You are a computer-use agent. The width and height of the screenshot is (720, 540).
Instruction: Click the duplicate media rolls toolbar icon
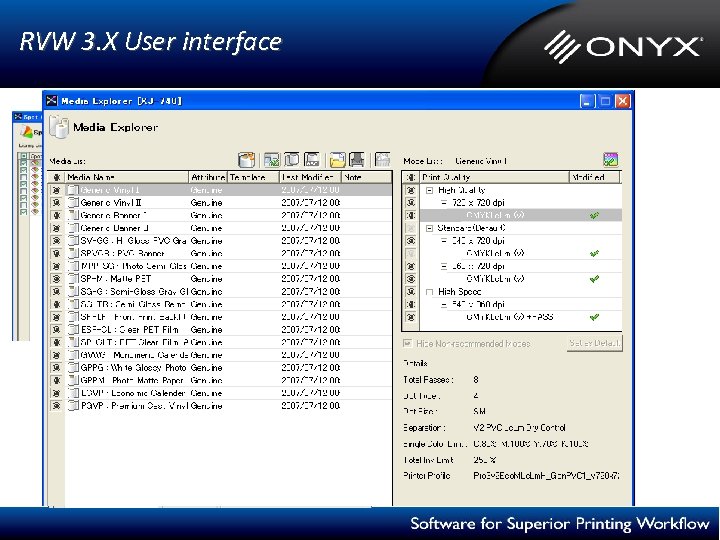(x=292, y=160)
